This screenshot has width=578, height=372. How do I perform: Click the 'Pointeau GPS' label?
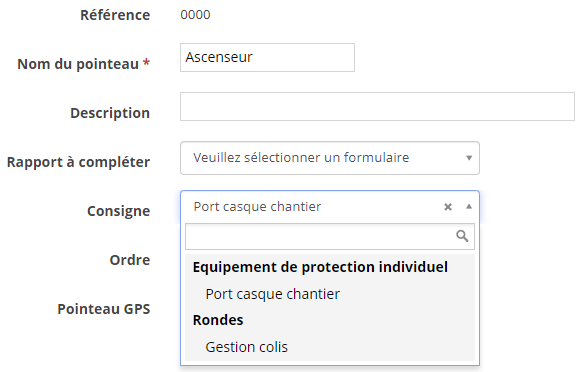pyautogui.click(x=104, y=309)
